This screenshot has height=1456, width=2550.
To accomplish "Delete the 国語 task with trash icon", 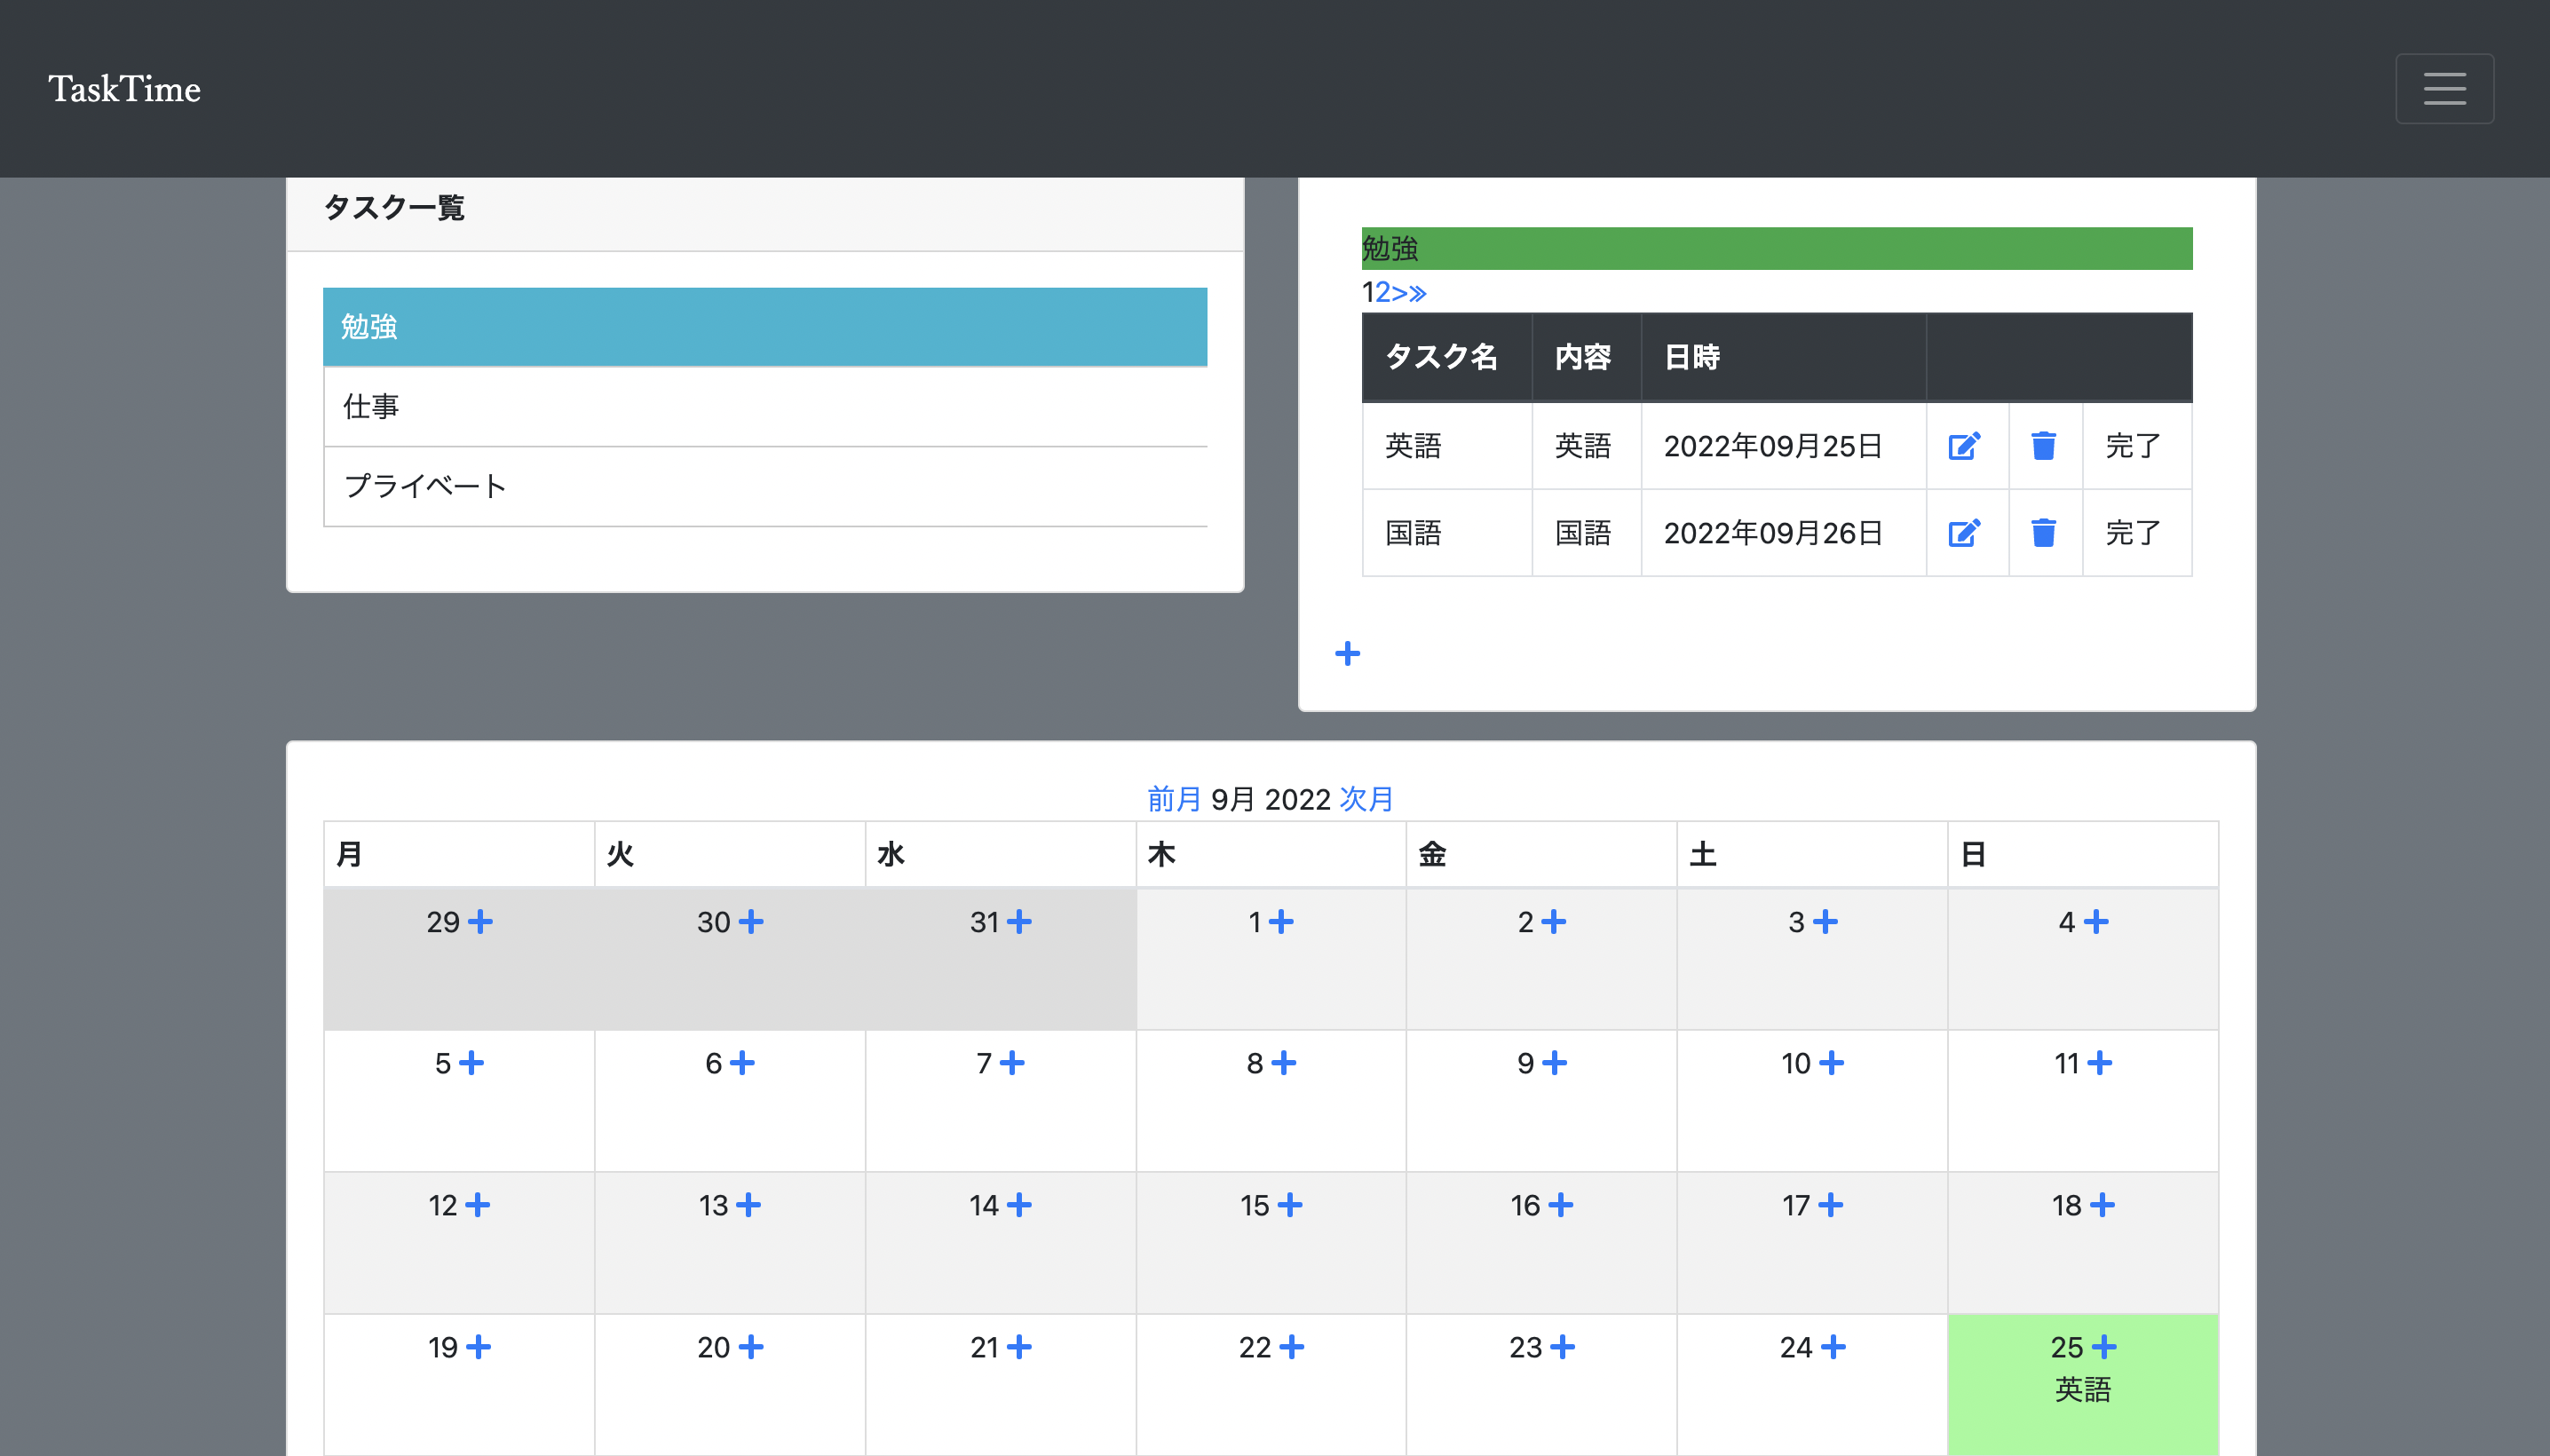I will click(x=2043, y=533).
